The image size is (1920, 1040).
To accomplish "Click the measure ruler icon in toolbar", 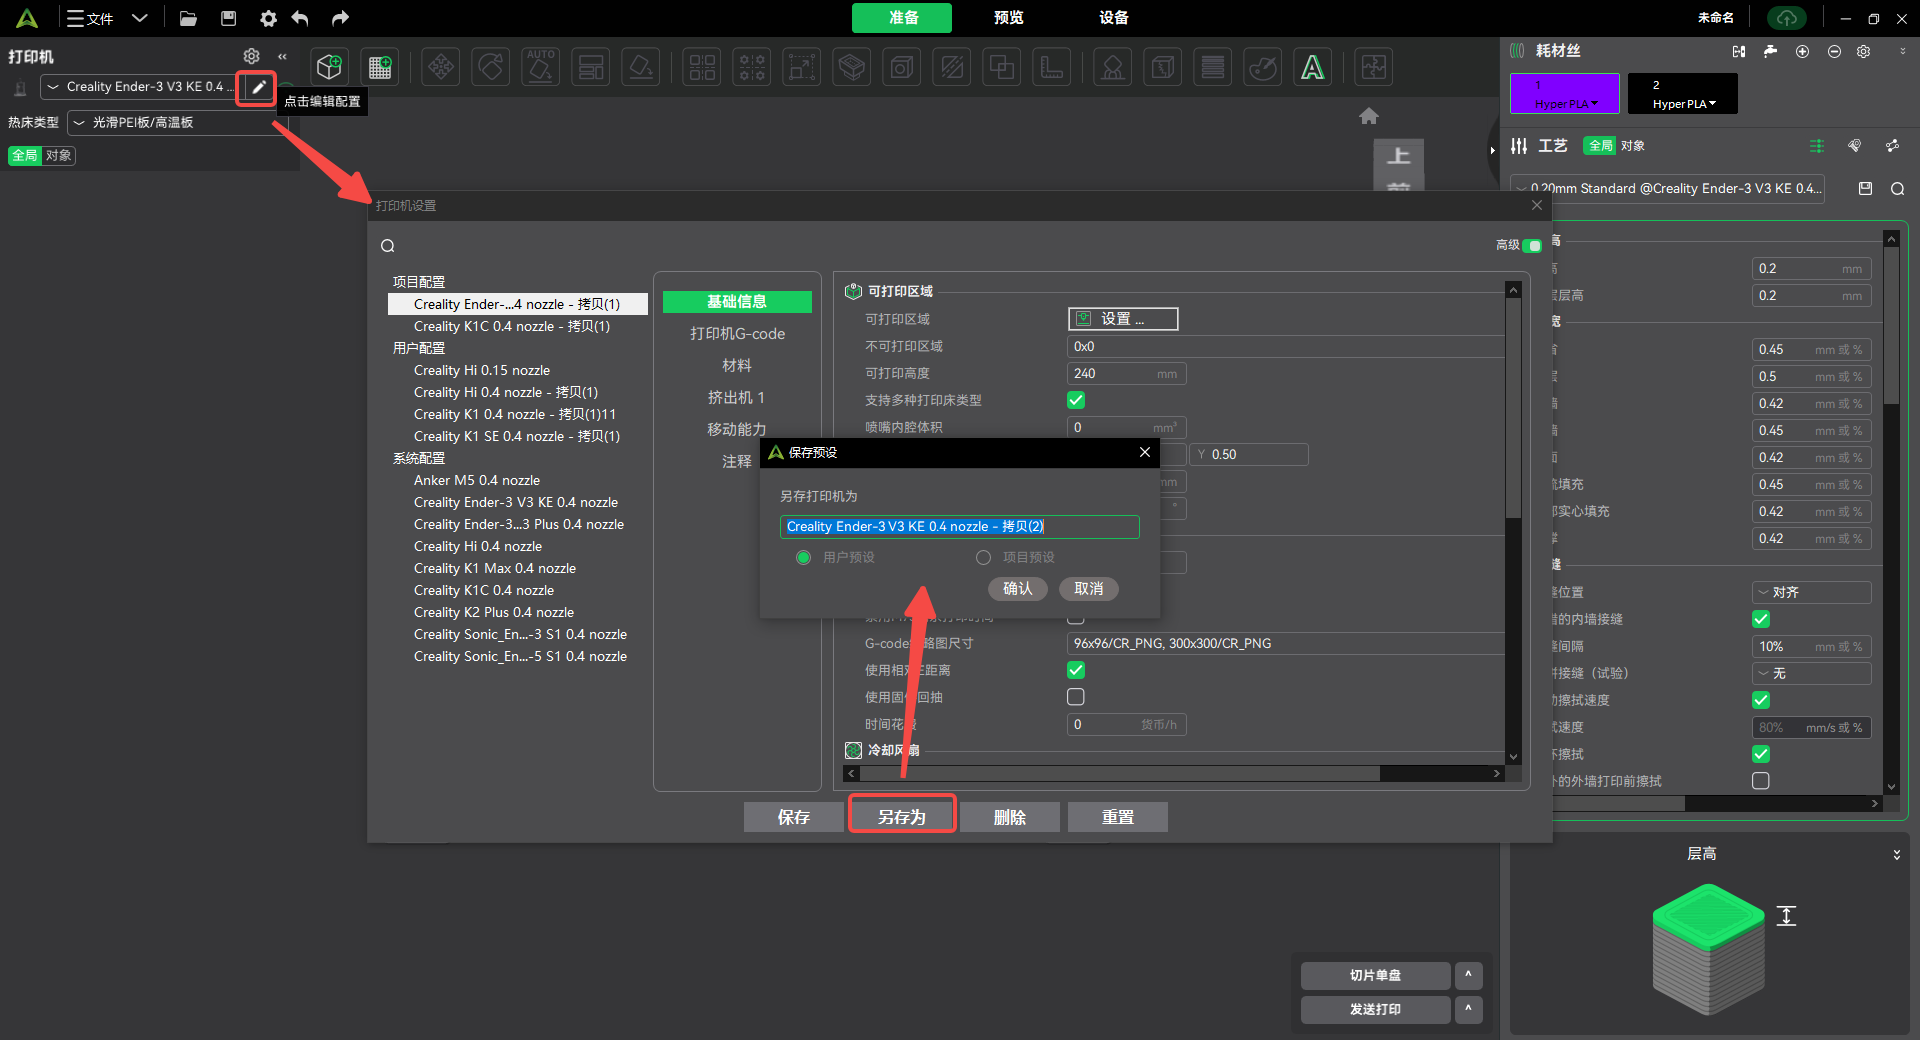I will click(x=1052, y=67).
